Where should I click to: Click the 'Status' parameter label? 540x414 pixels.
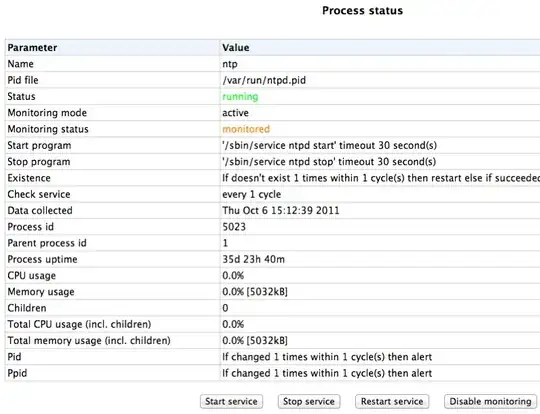pyautogui.click(x=21, y=96)
